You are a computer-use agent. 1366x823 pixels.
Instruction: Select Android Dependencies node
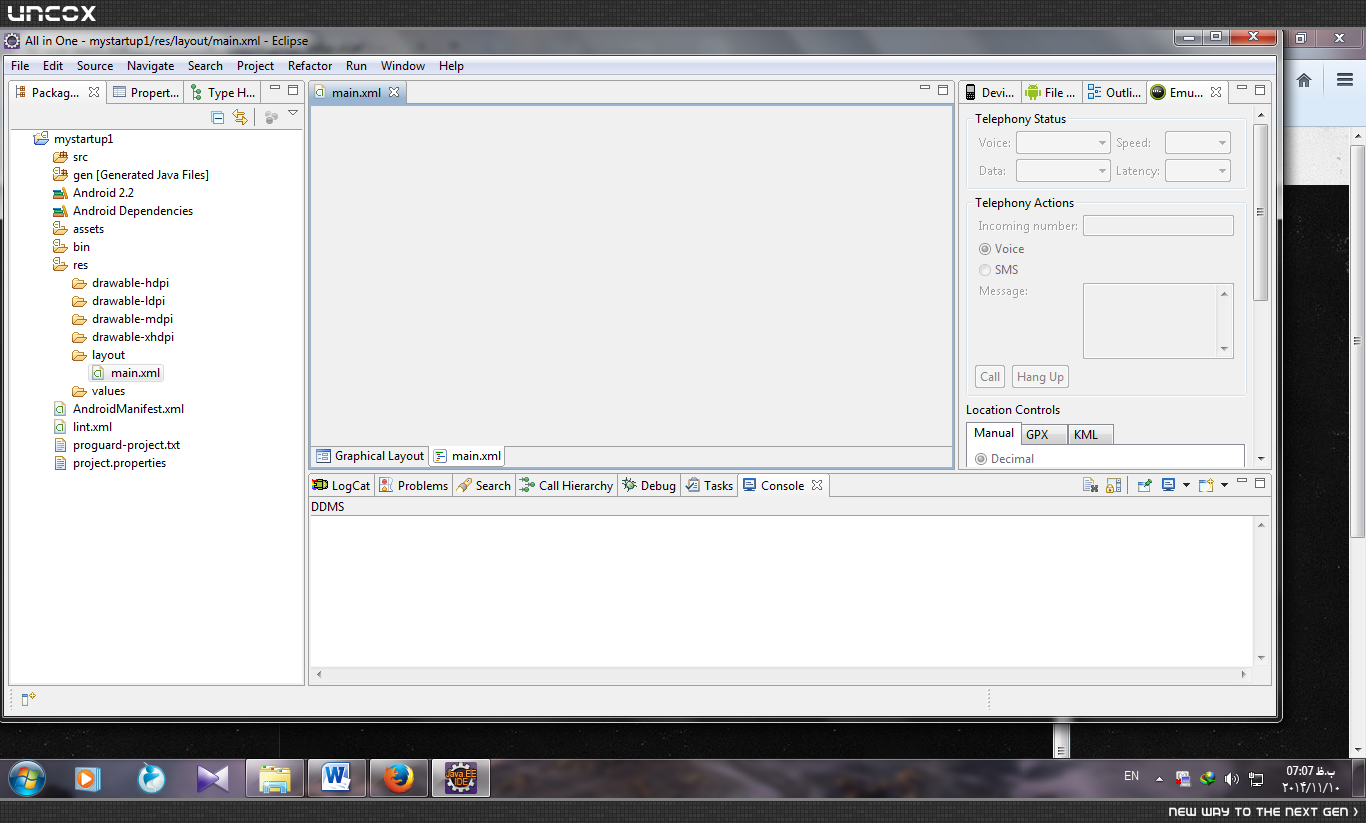coord(123,211)
